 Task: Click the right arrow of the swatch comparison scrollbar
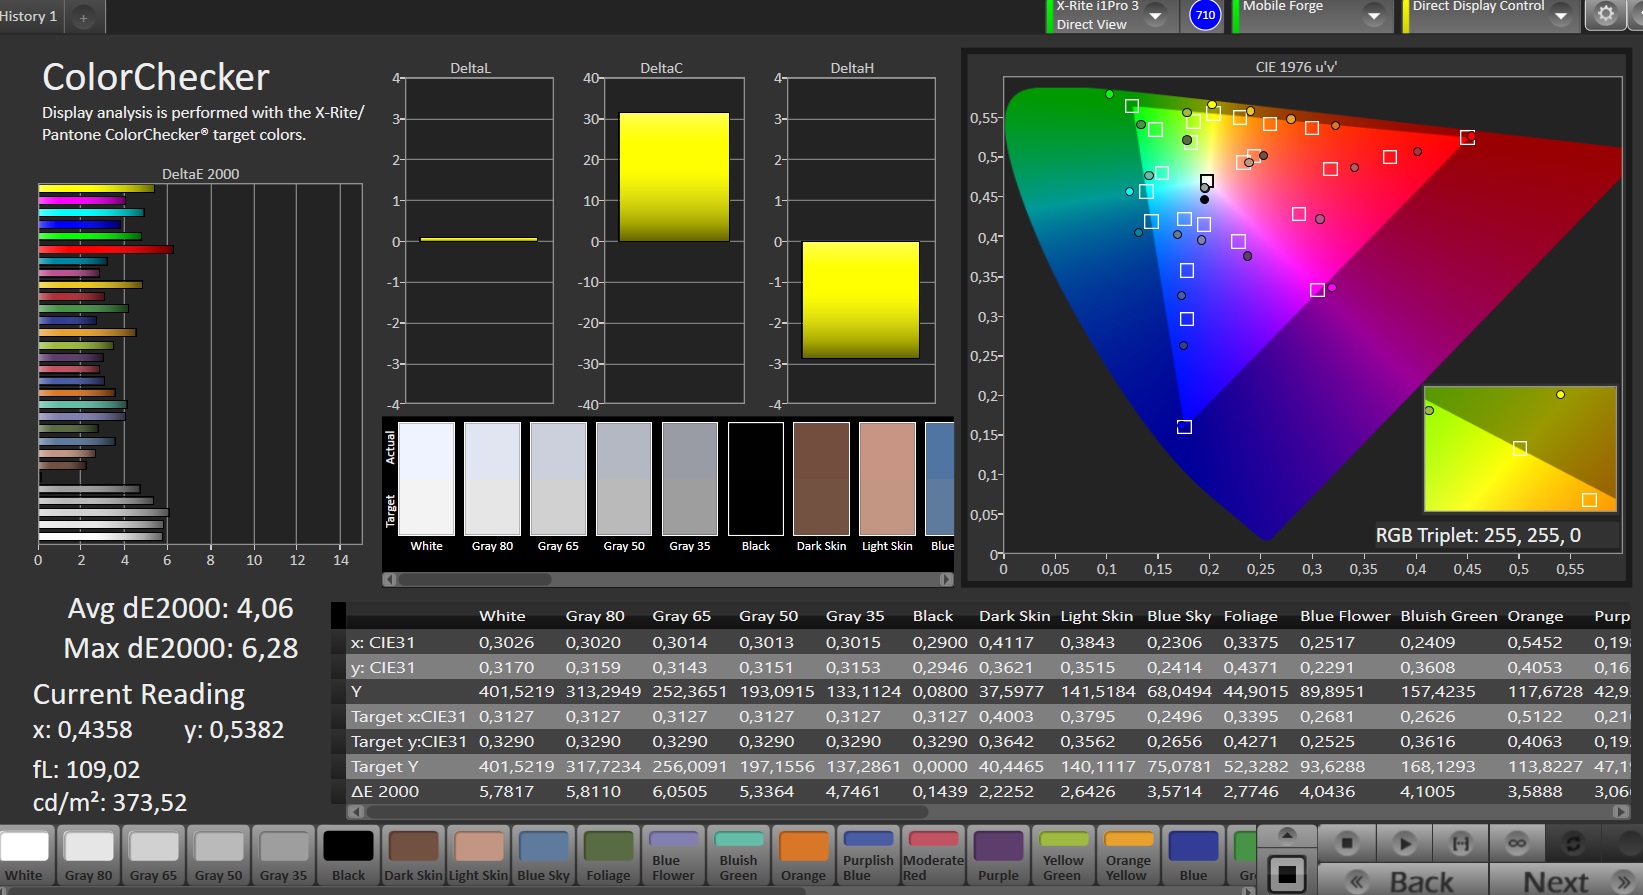(x=946, y=579)
